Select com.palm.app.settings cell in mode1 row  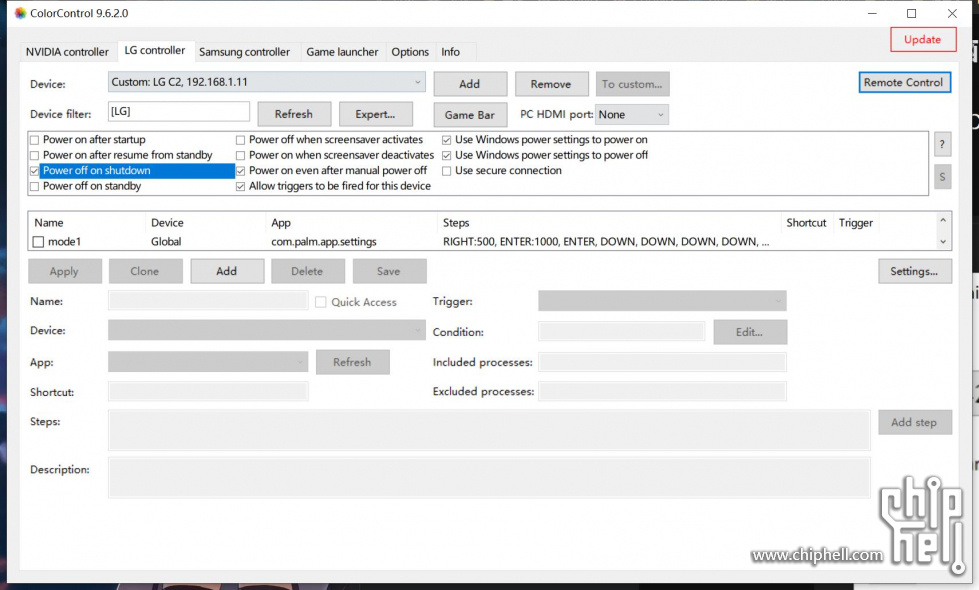pyautogui.click(x=324, y=242)
